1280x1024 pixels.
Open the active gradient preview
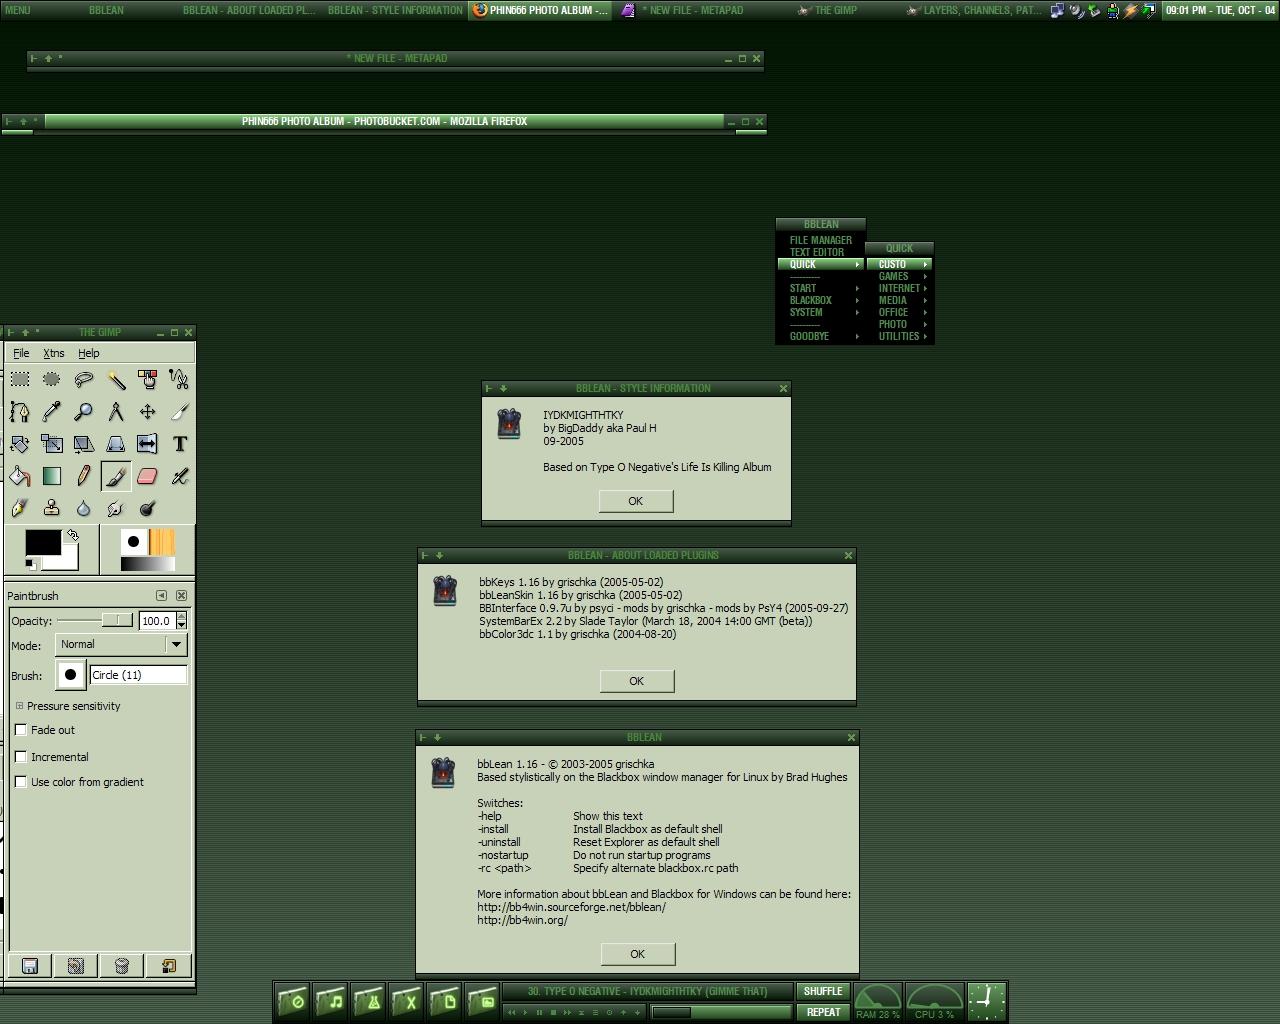(x=148, y=564)
